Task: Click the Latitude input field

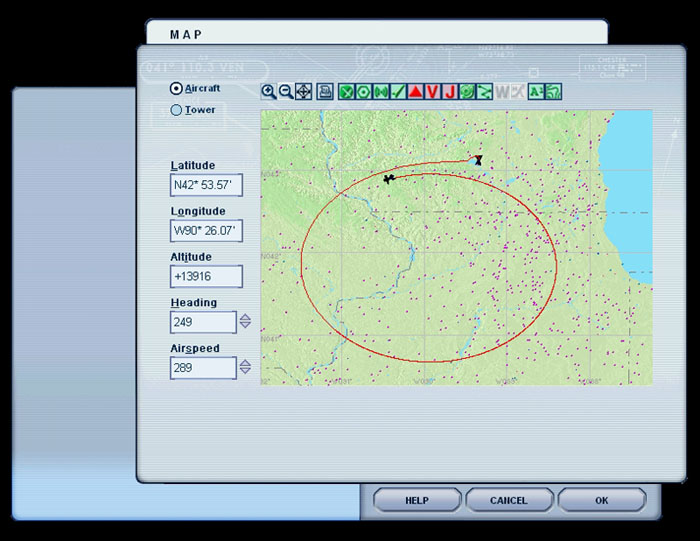Action: coord(206,185)
